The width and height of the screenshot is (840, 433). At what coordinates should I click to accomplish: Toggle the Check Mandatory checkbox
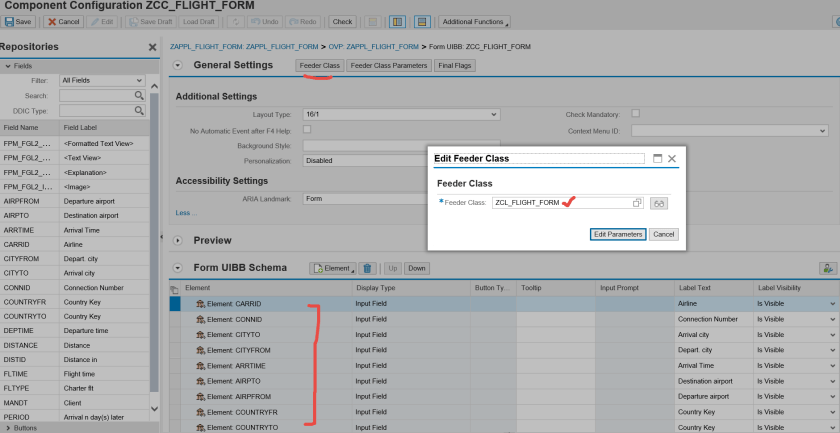pyautogui.click(x=635, y=114)
